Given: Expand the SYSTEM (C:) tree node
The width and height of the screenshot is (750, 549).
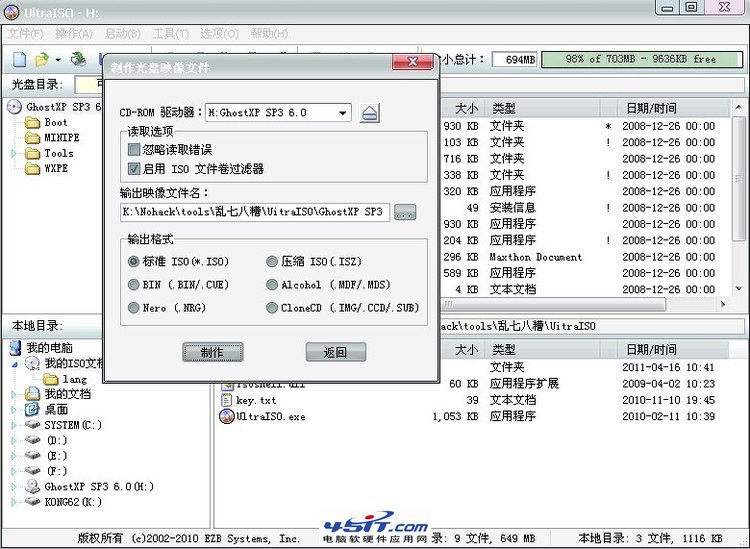Looking at the screenshot, I should 14,425.
